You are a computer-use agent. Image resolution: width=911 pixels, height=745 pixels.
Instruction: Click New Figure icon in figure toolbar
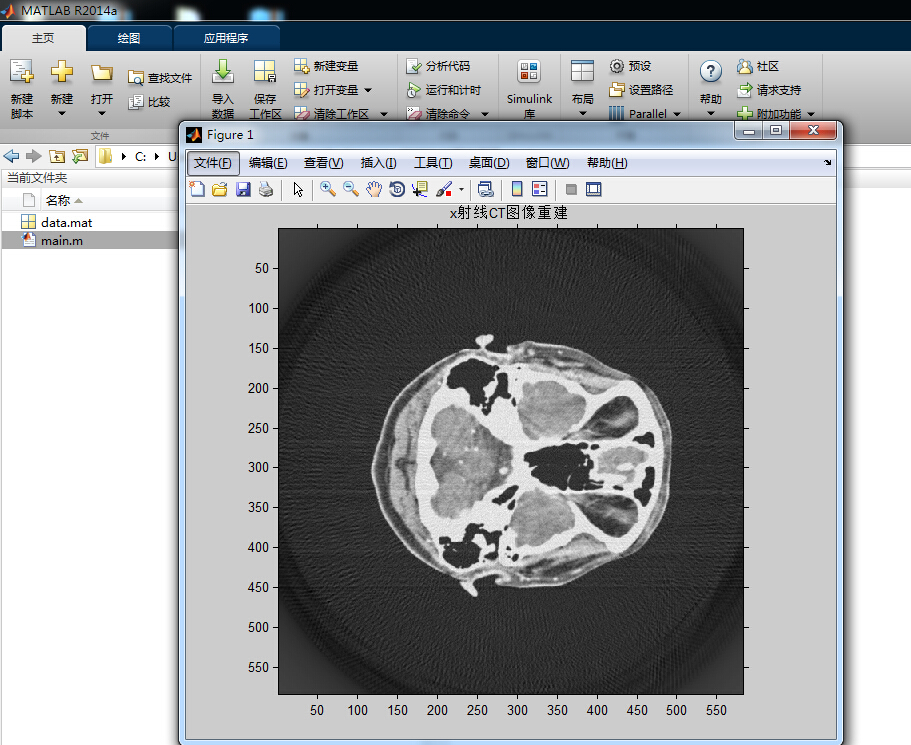(x=198, y=189)
